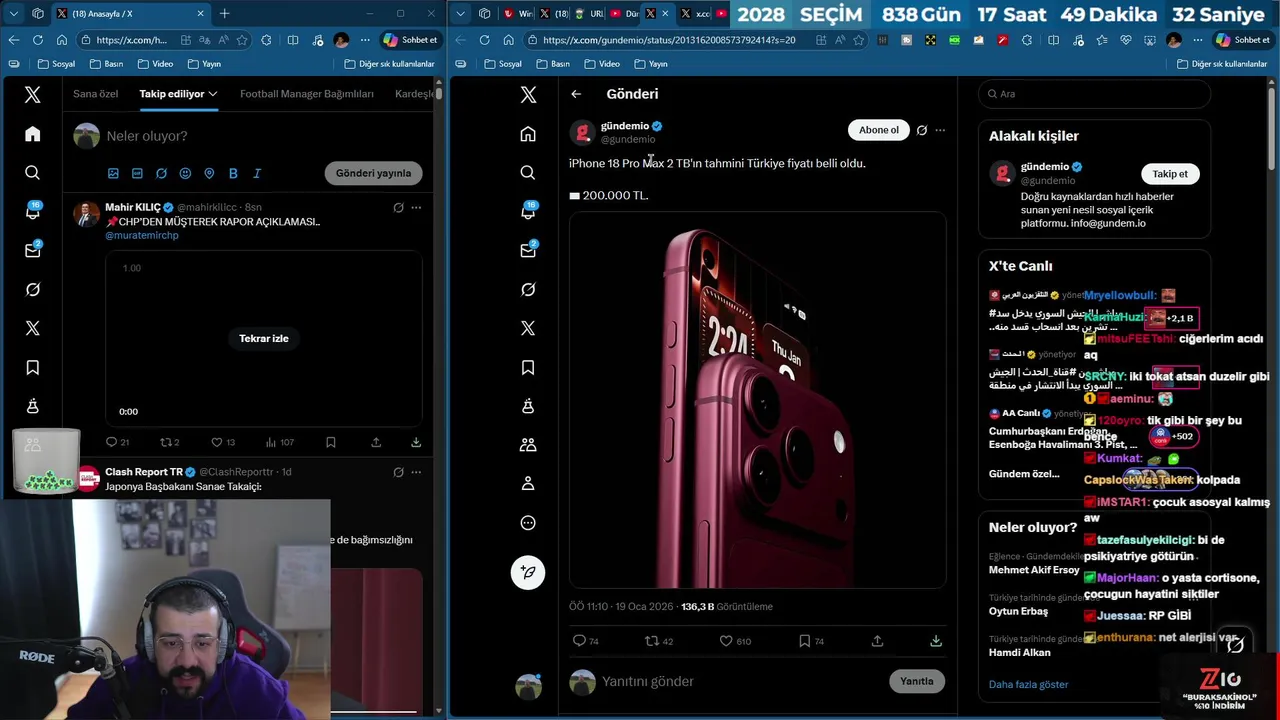Add media image icon in the composer

[x=113, y=173]
